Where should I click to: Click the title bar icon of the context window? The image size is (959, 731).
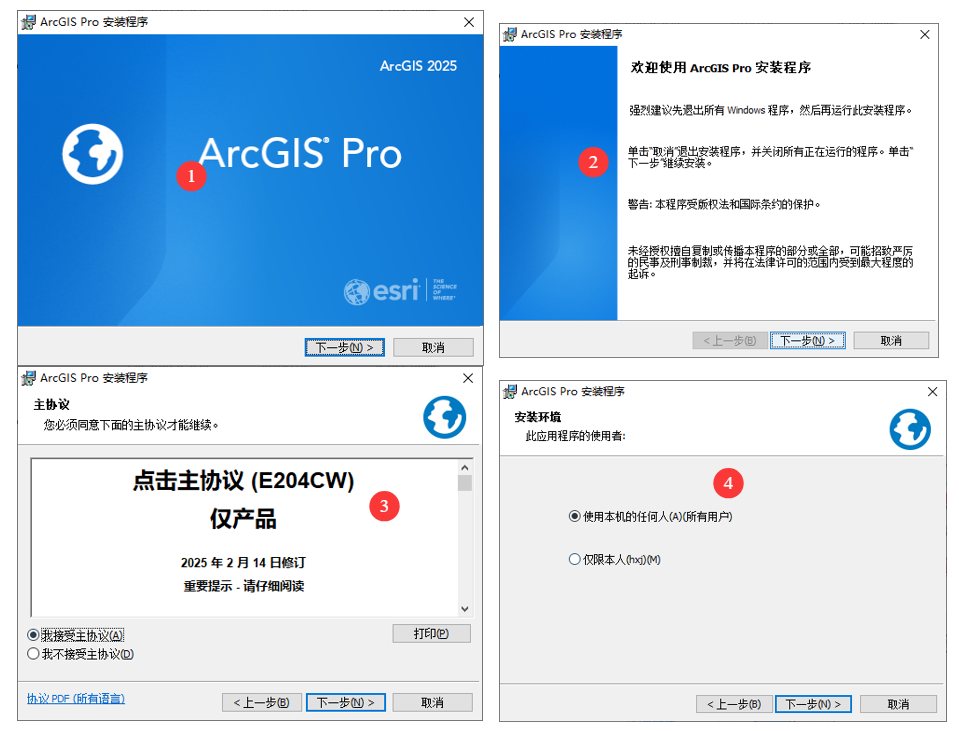click(x=509, y=391)
